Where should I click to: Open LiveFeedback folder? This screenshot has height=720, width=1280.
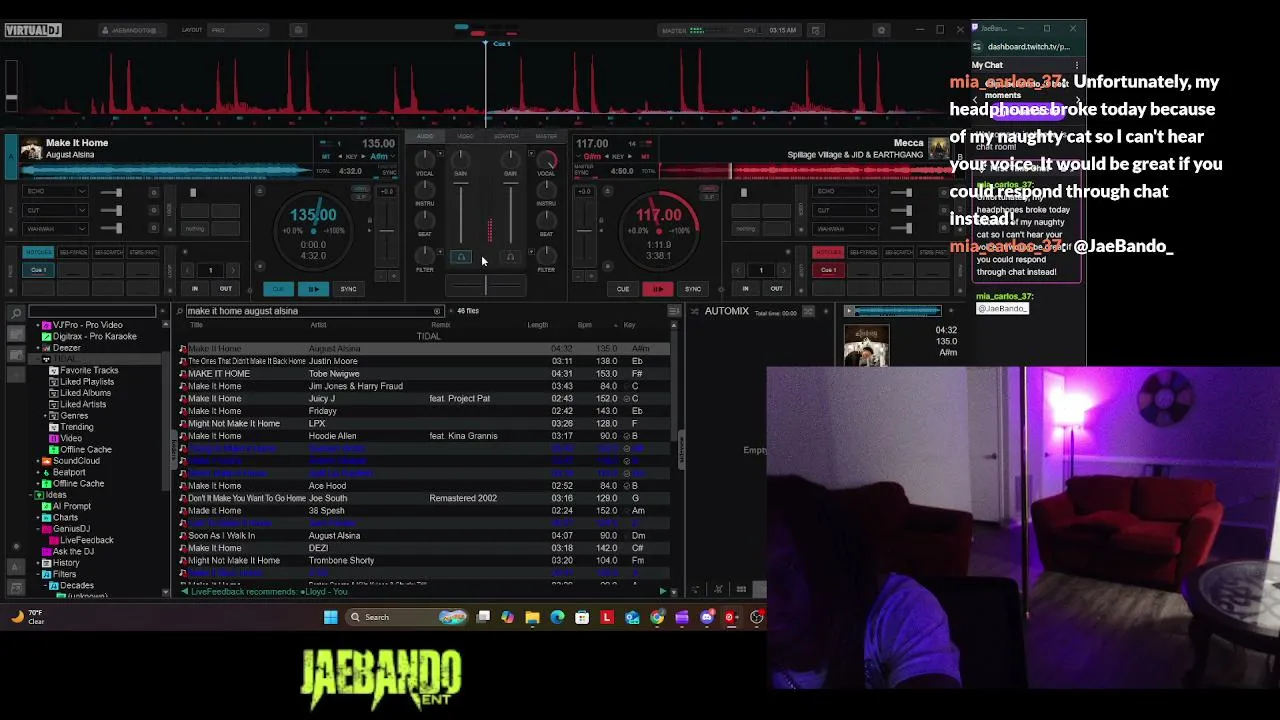pyautogui.click(x=87, y=540)
